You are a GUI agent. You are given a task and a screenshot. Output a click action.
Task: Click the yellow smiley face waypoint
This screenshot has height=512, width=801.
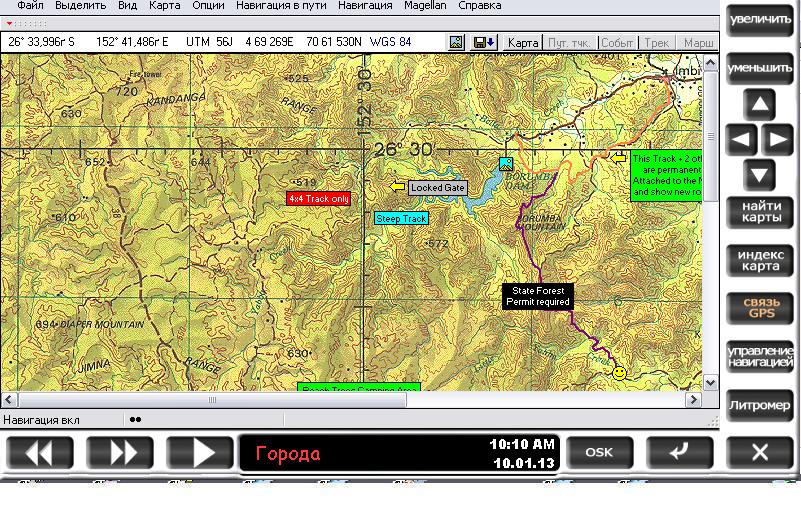coord(619,373)
